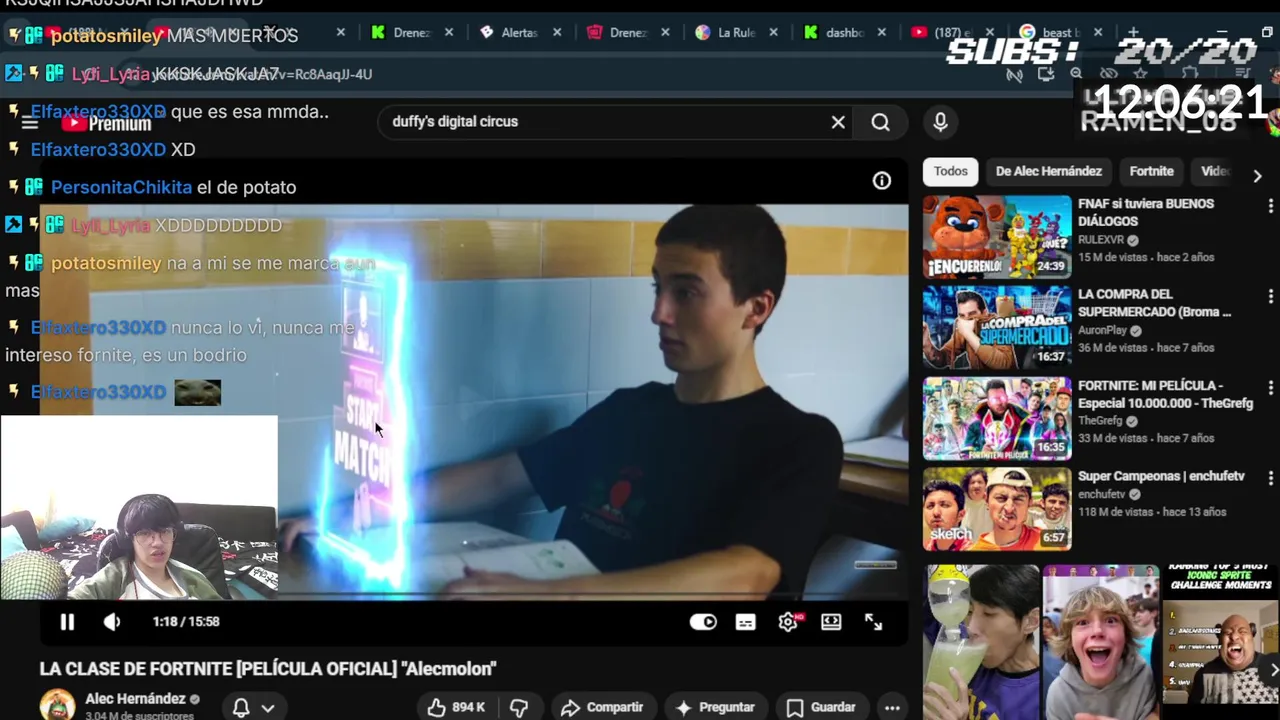This screenshot has height=720, width=1280.
Task: Close the La Rule browser tab
Action: (773, 32)
